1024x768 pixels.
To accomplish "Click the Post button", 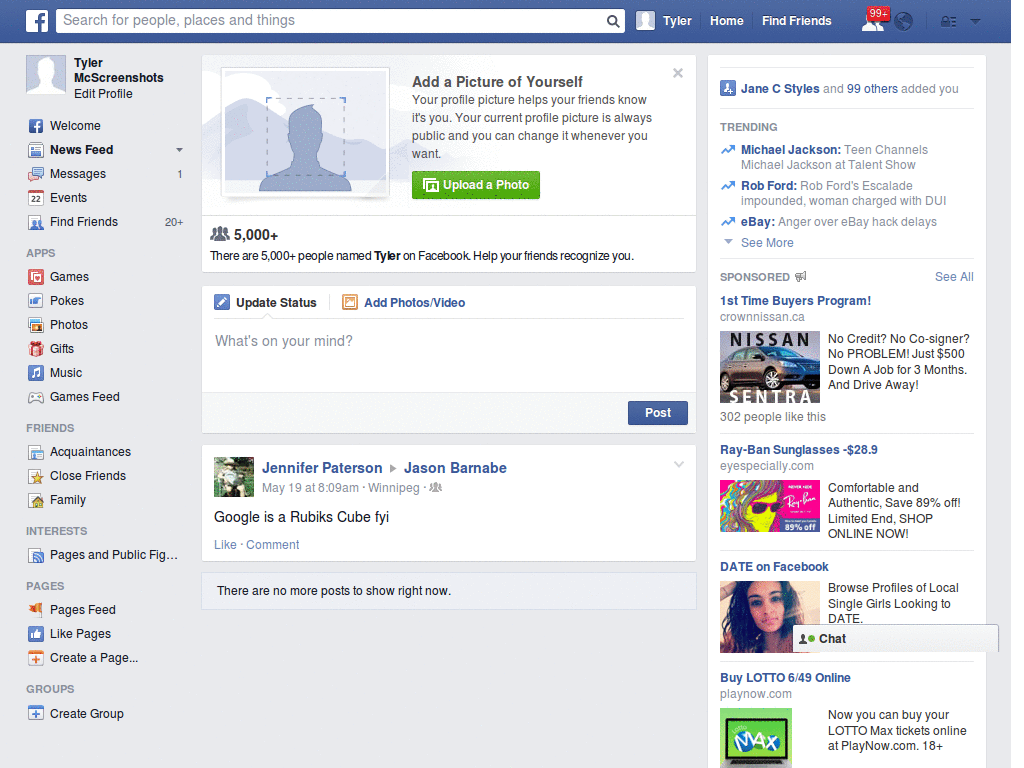I will (658, 413).
